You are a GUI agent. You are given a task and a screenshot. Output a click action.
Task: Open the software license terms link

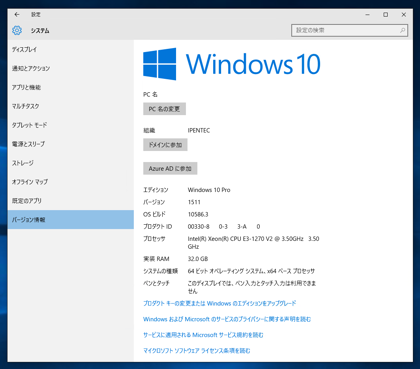[197, 351]
